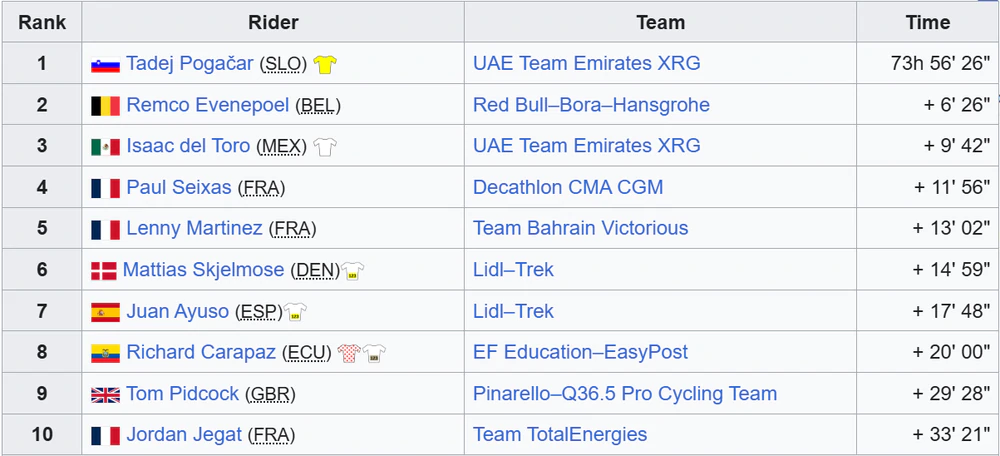The height and width of the screenshot is (456, 1000).
Task: Click the Rider column header
Action: (273, 23)
